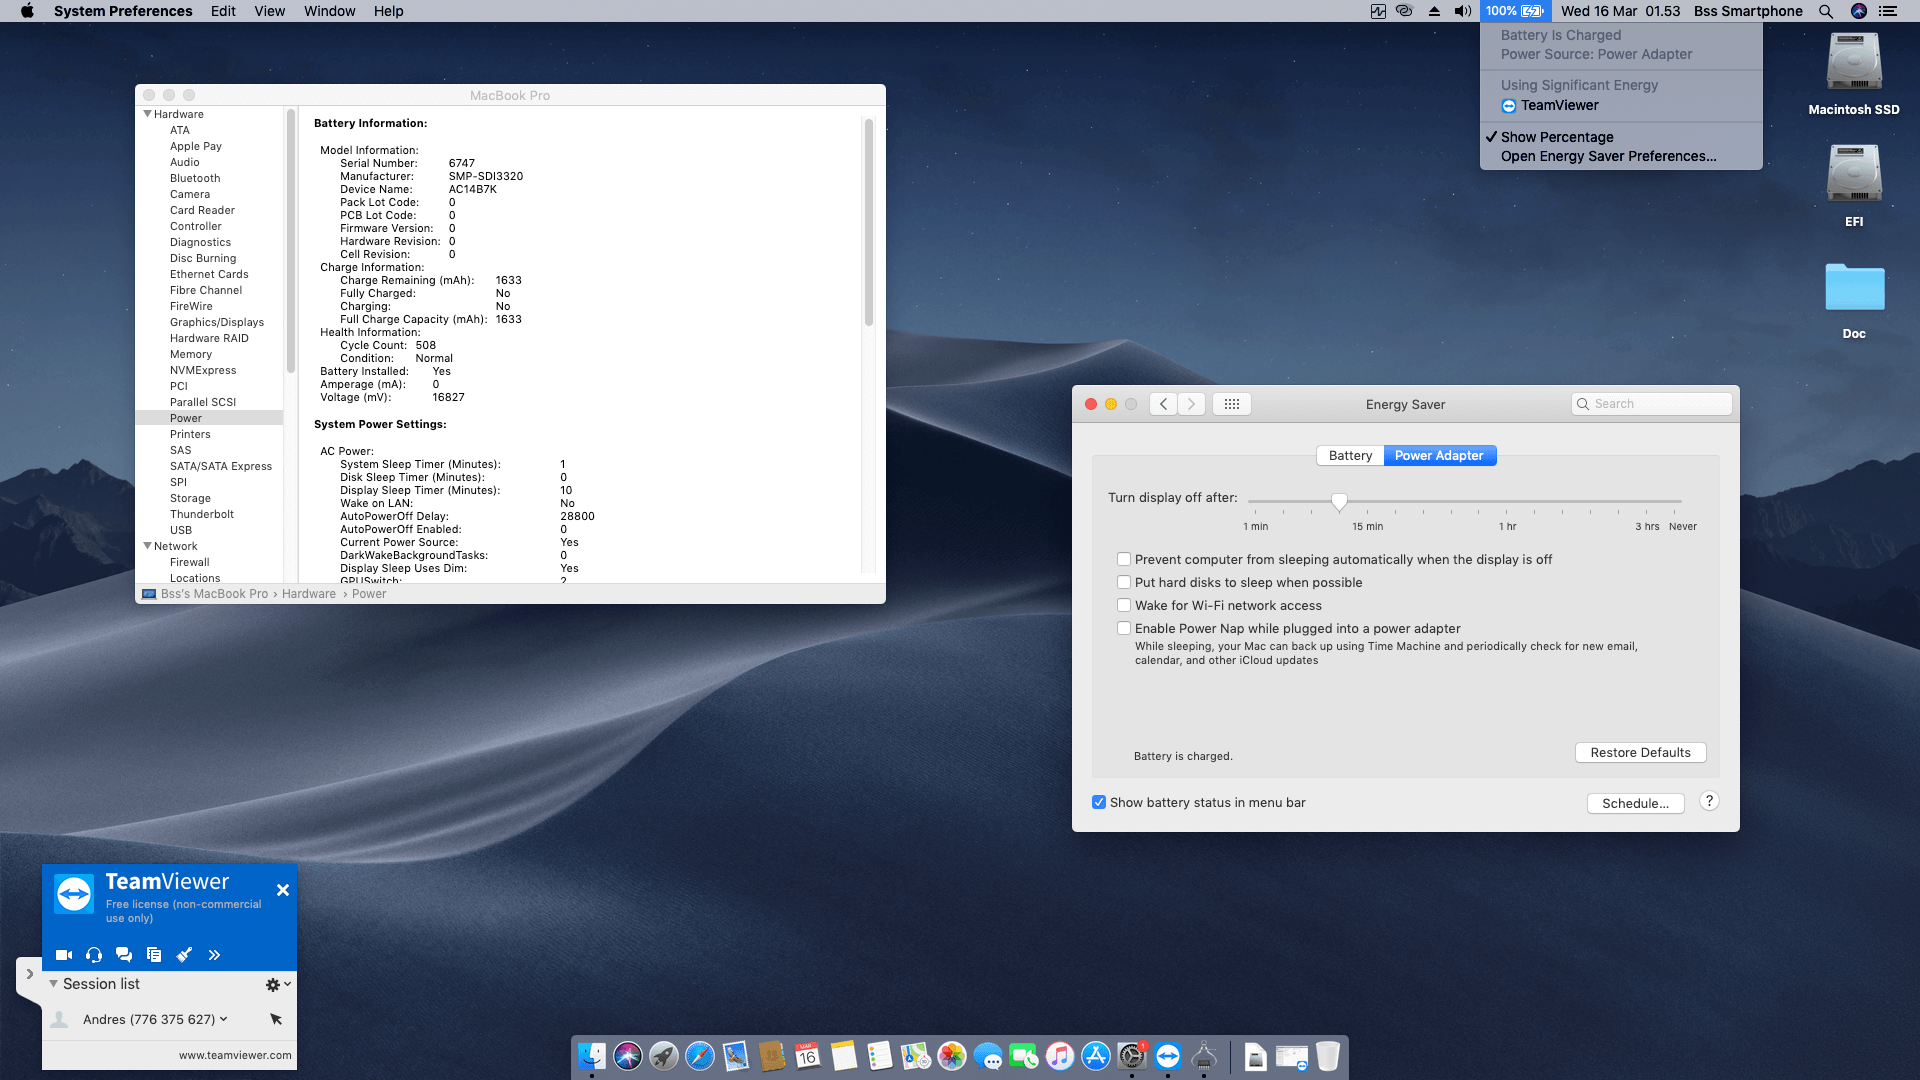Select Graphics/Displays in hardware list

[x=209, y=322]
